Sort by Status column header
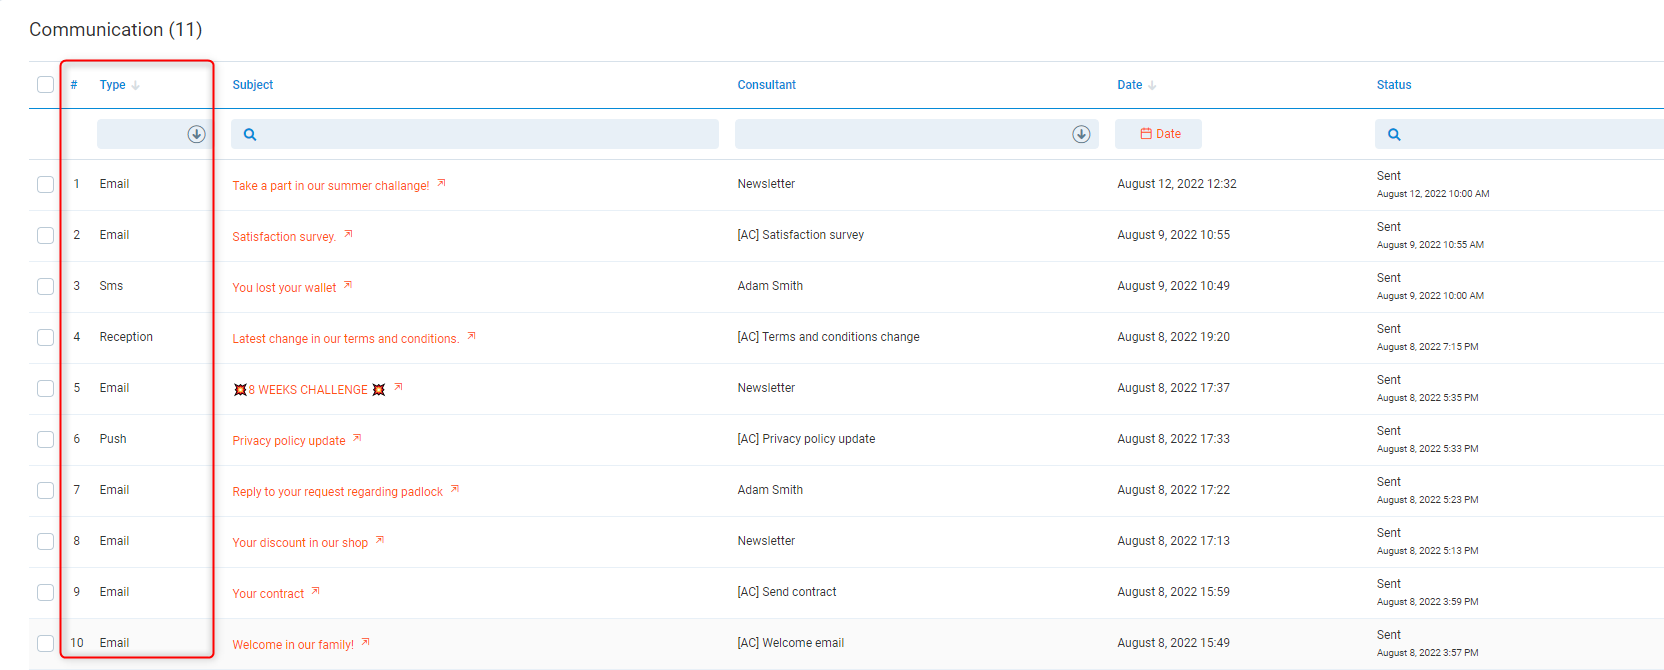Image resolution: width=1664 pixels, height=670 pixels. [1393, 85]
